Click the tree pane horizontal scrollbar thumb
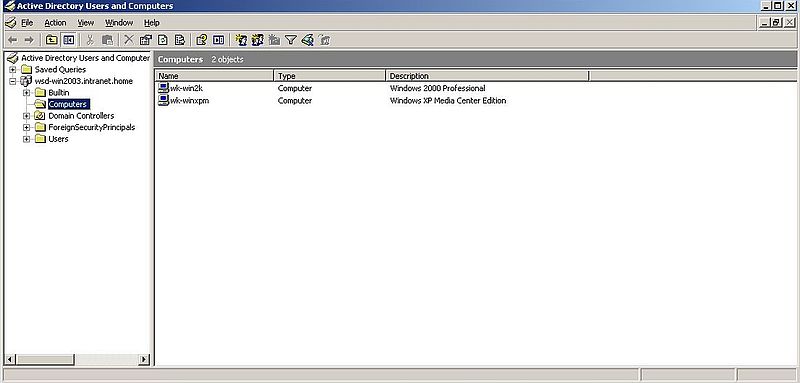This screenshot has height=383, width=800. pos(45,360)
